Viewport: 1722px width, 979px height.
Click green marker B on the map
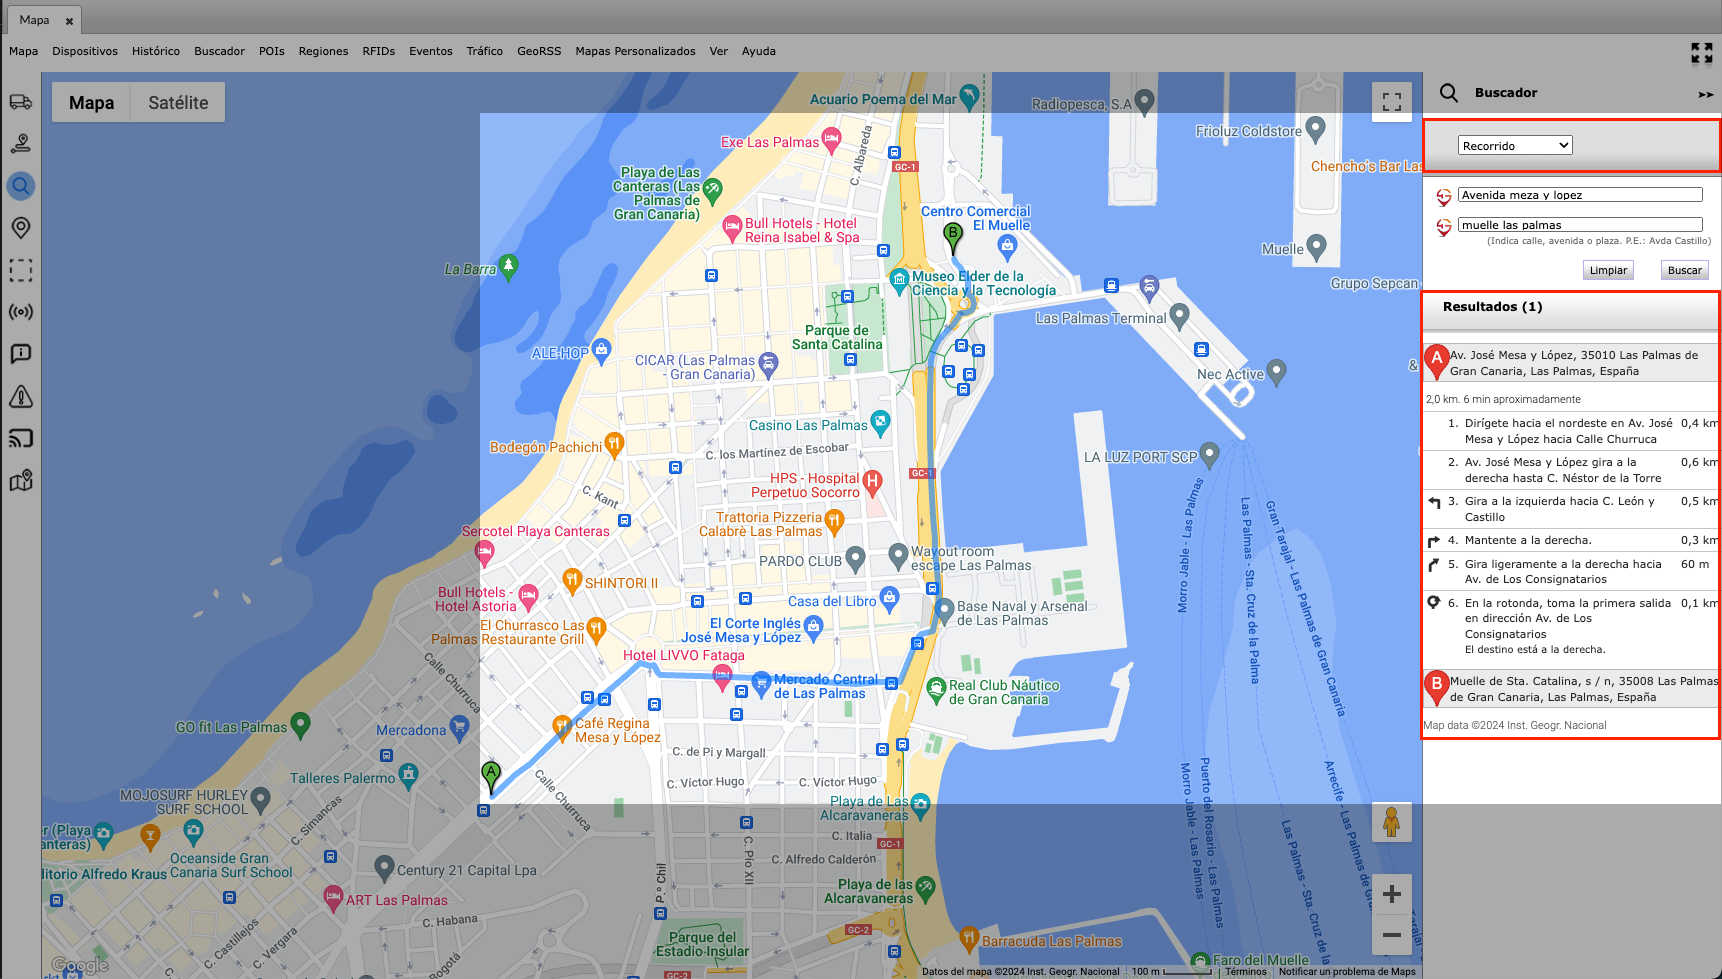(x=952, y=238)
